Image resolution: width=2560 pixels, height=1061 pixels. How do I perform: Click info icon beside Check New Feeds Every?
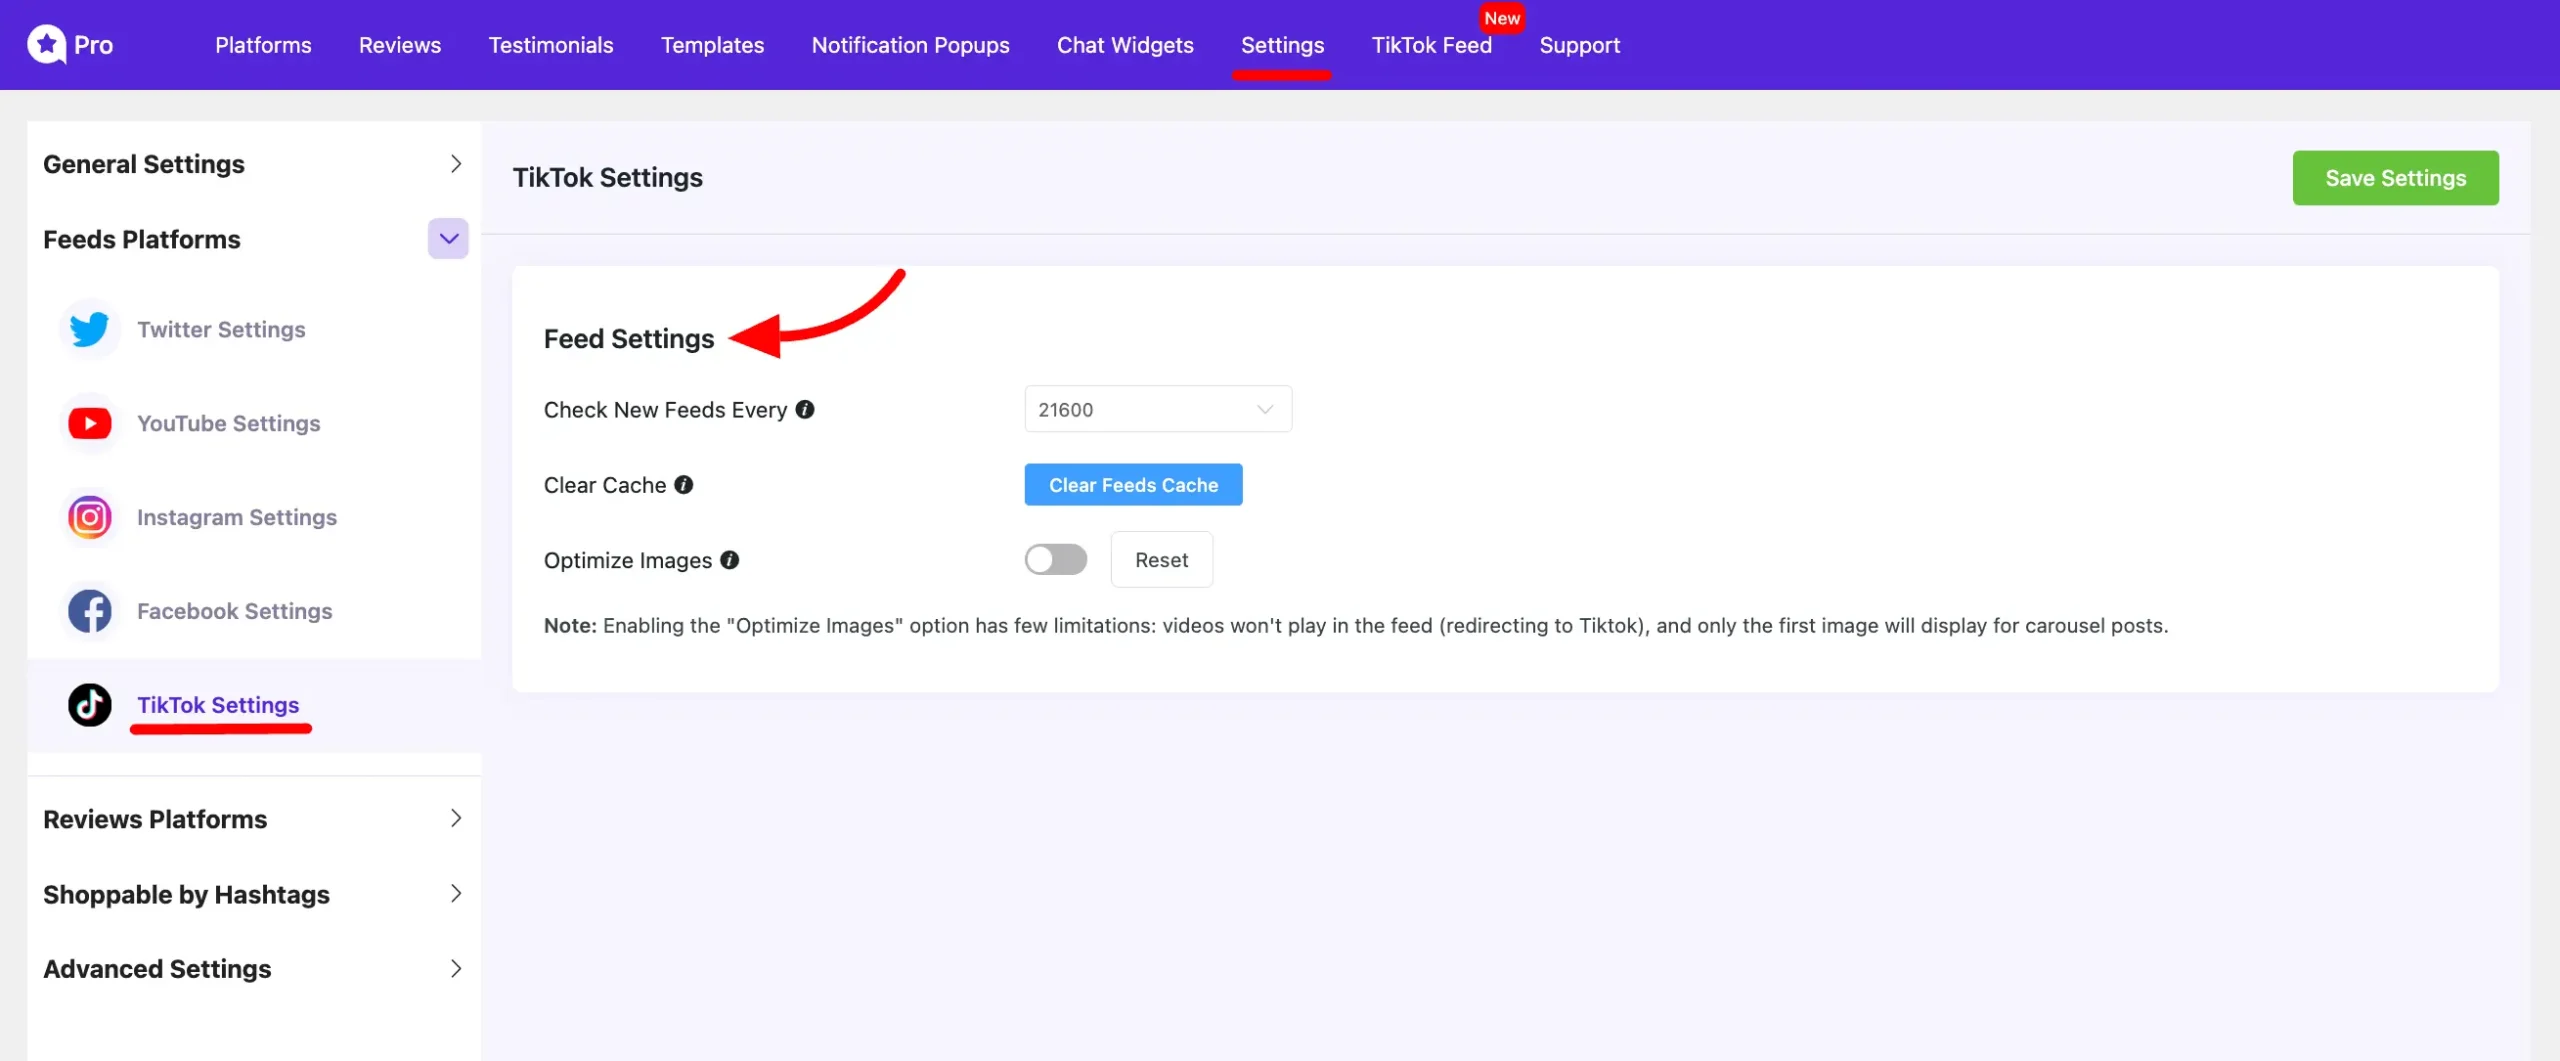(805, 409)
